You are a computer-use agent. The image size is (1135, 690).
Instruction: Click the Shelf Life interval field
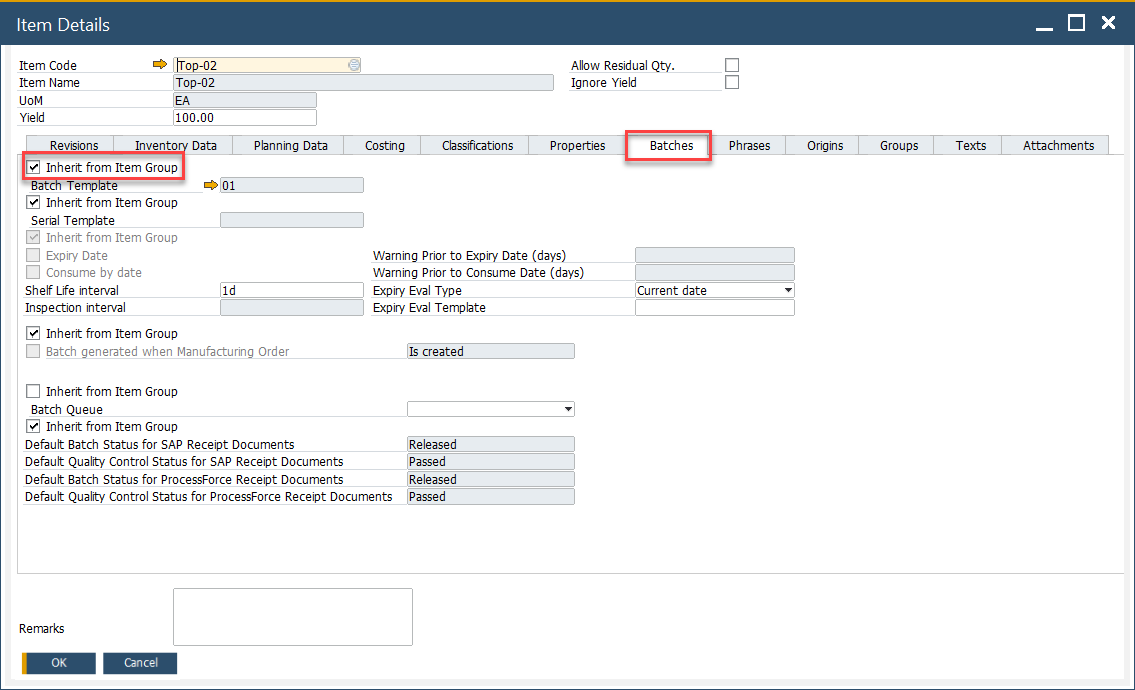tap(291, 290)
